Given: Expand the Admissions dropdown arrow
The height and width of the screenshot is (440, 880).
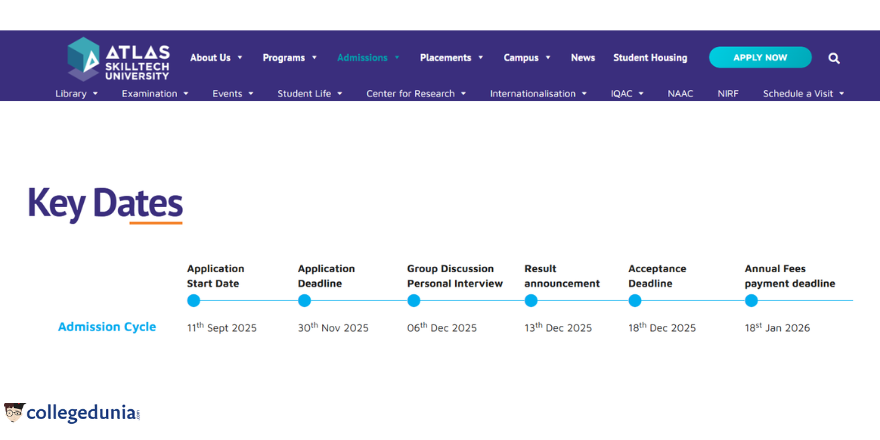Looking at the screenshot, I should tap(397, 57).
